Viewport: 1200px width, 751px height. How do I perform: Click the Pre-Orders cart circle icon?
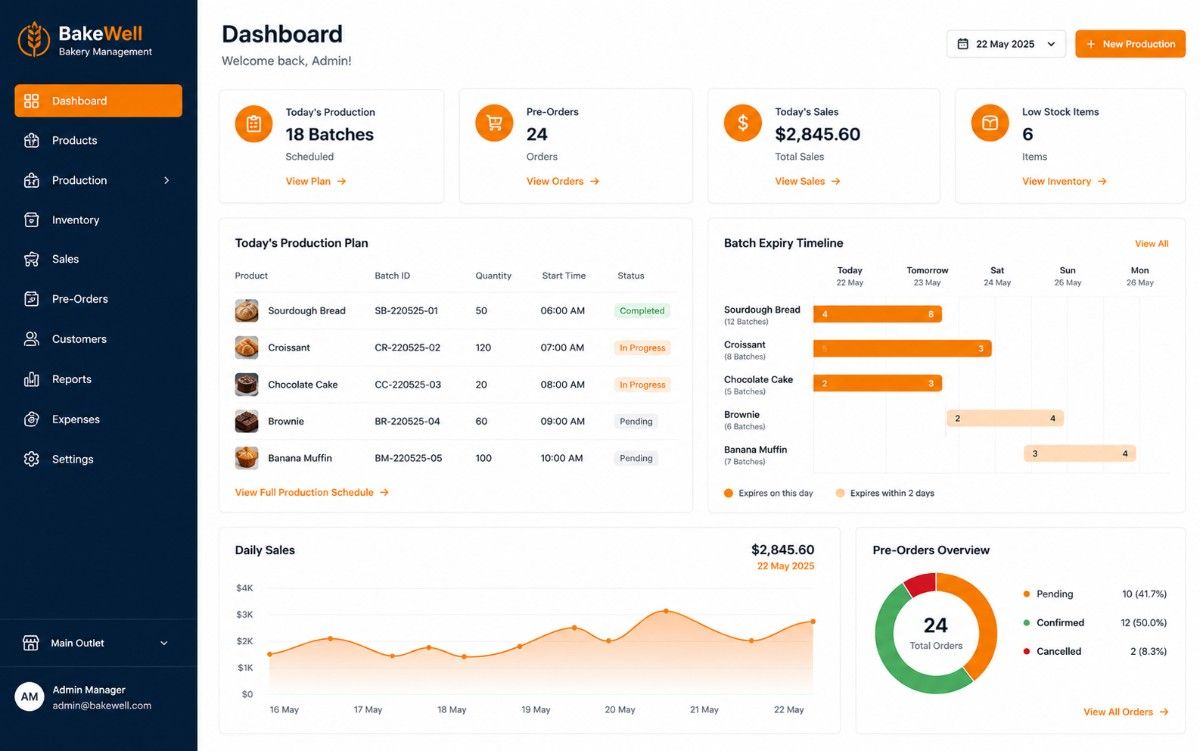pos(494,123)
